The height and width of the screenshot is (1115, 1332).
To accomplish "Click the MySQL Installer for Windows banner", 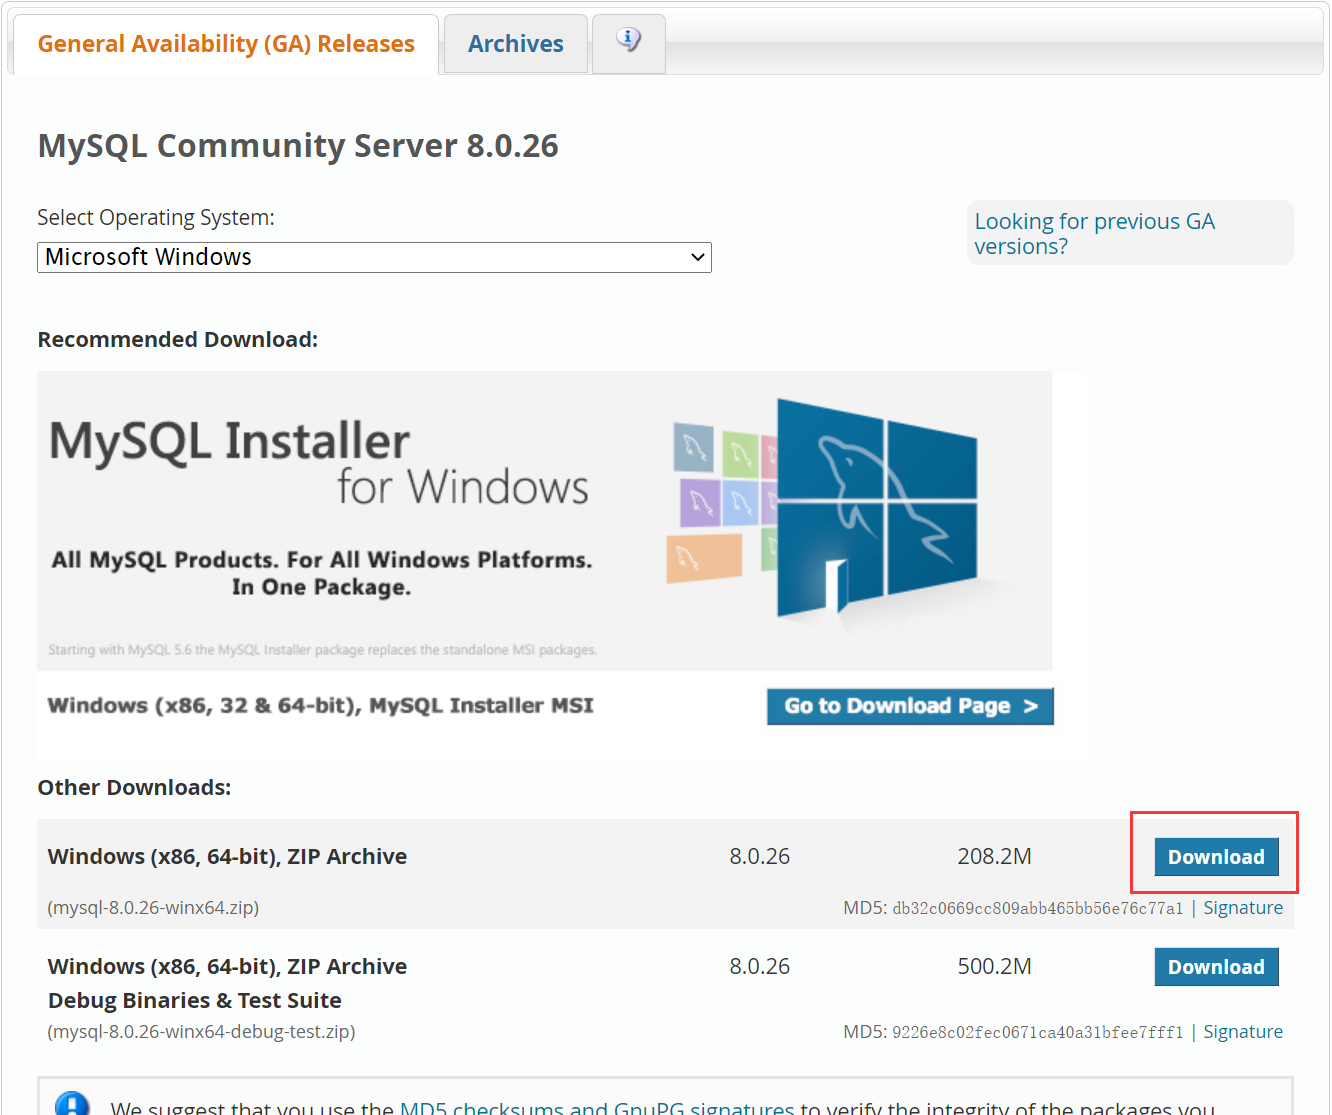I will [545, 521].
